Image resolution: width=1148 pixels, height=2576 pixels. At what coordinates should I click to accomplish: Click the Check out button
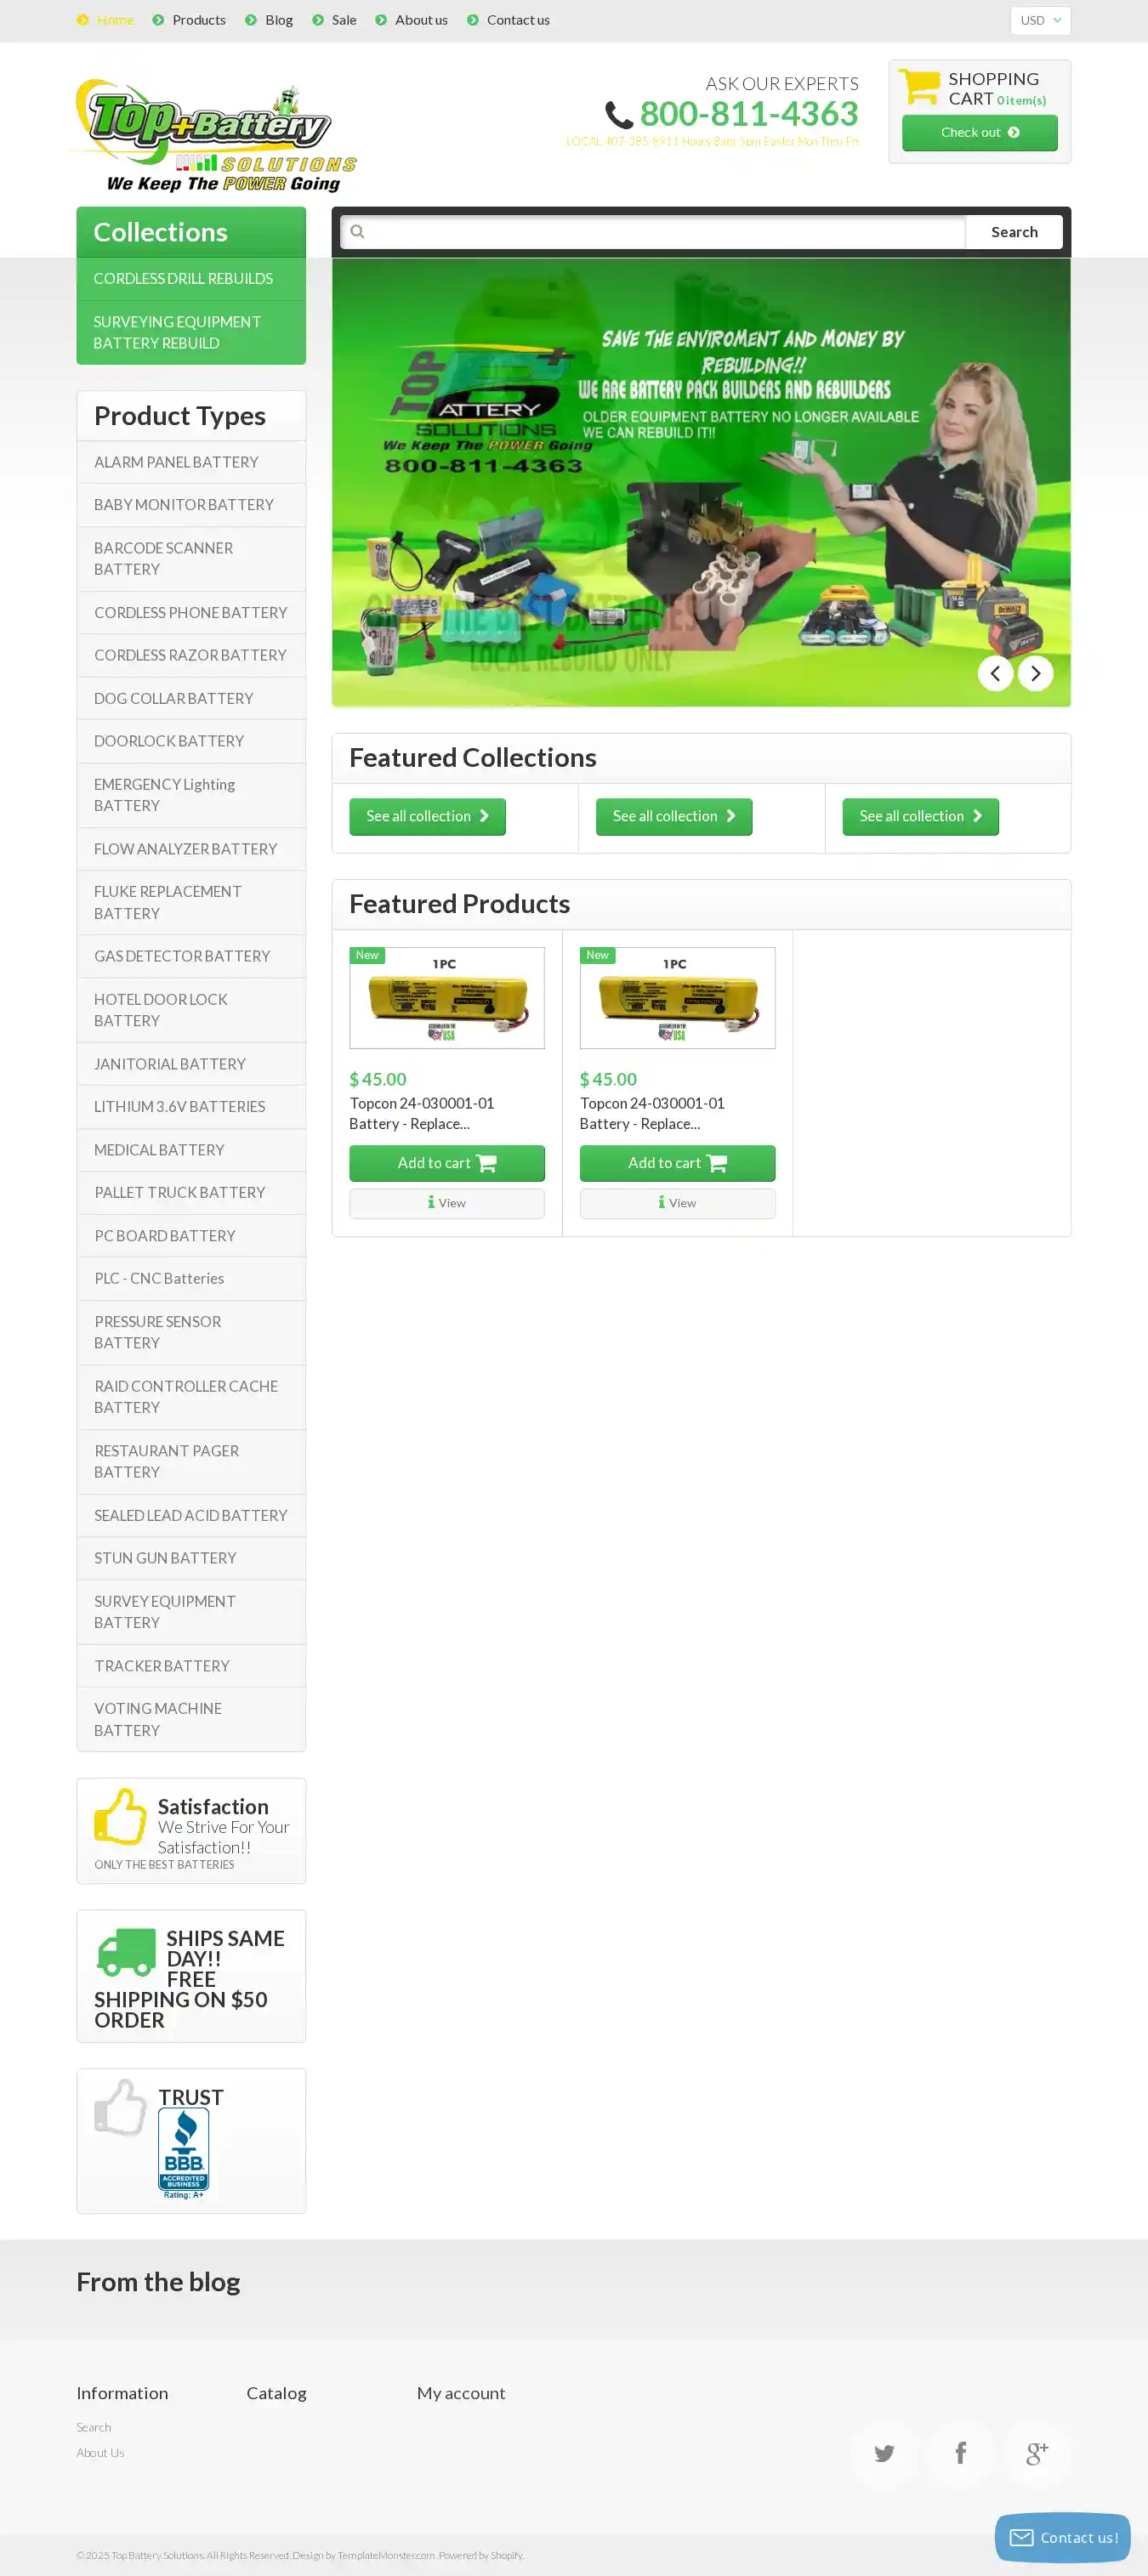pos(980,133)
